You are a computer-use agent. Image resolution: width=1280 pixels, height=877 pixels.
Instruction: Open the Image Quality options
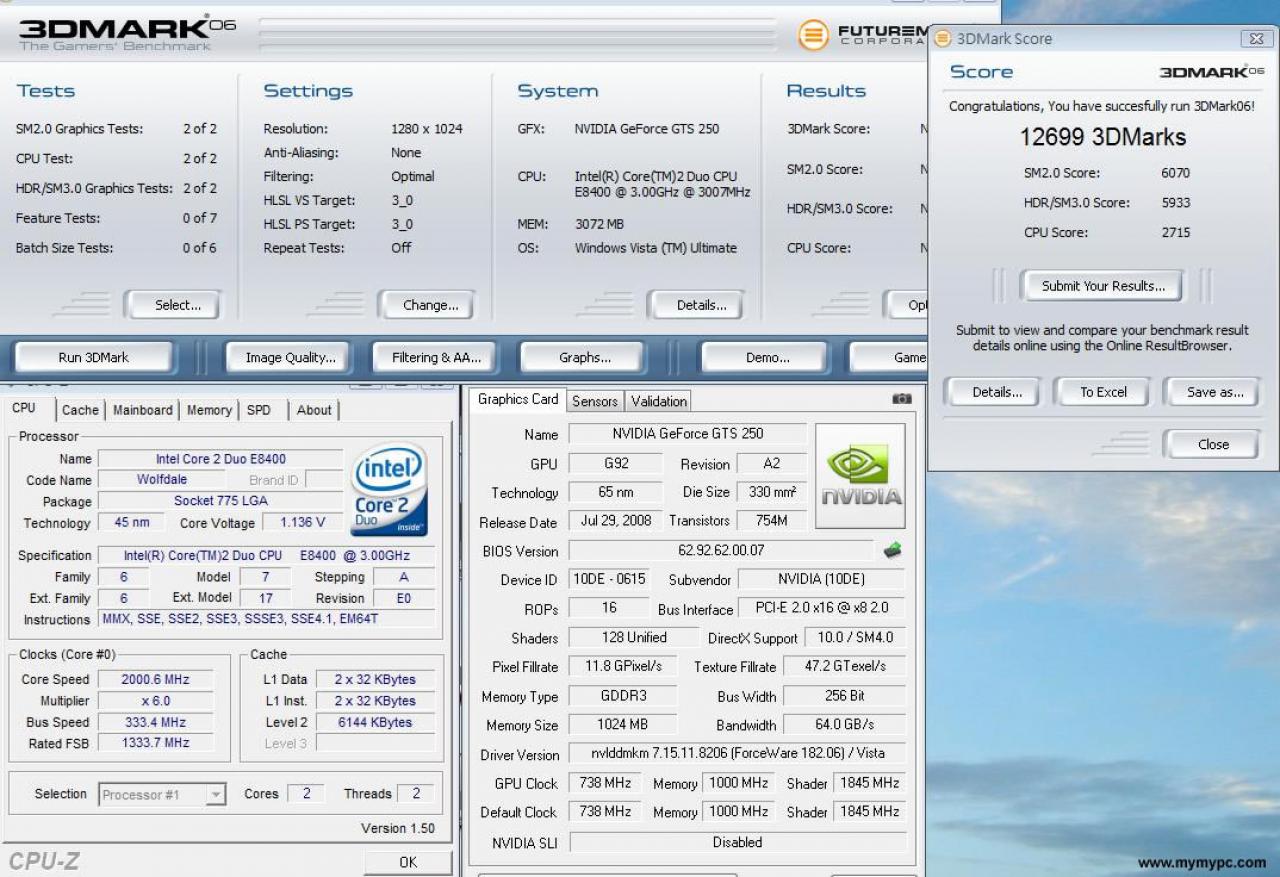point(290,357)
